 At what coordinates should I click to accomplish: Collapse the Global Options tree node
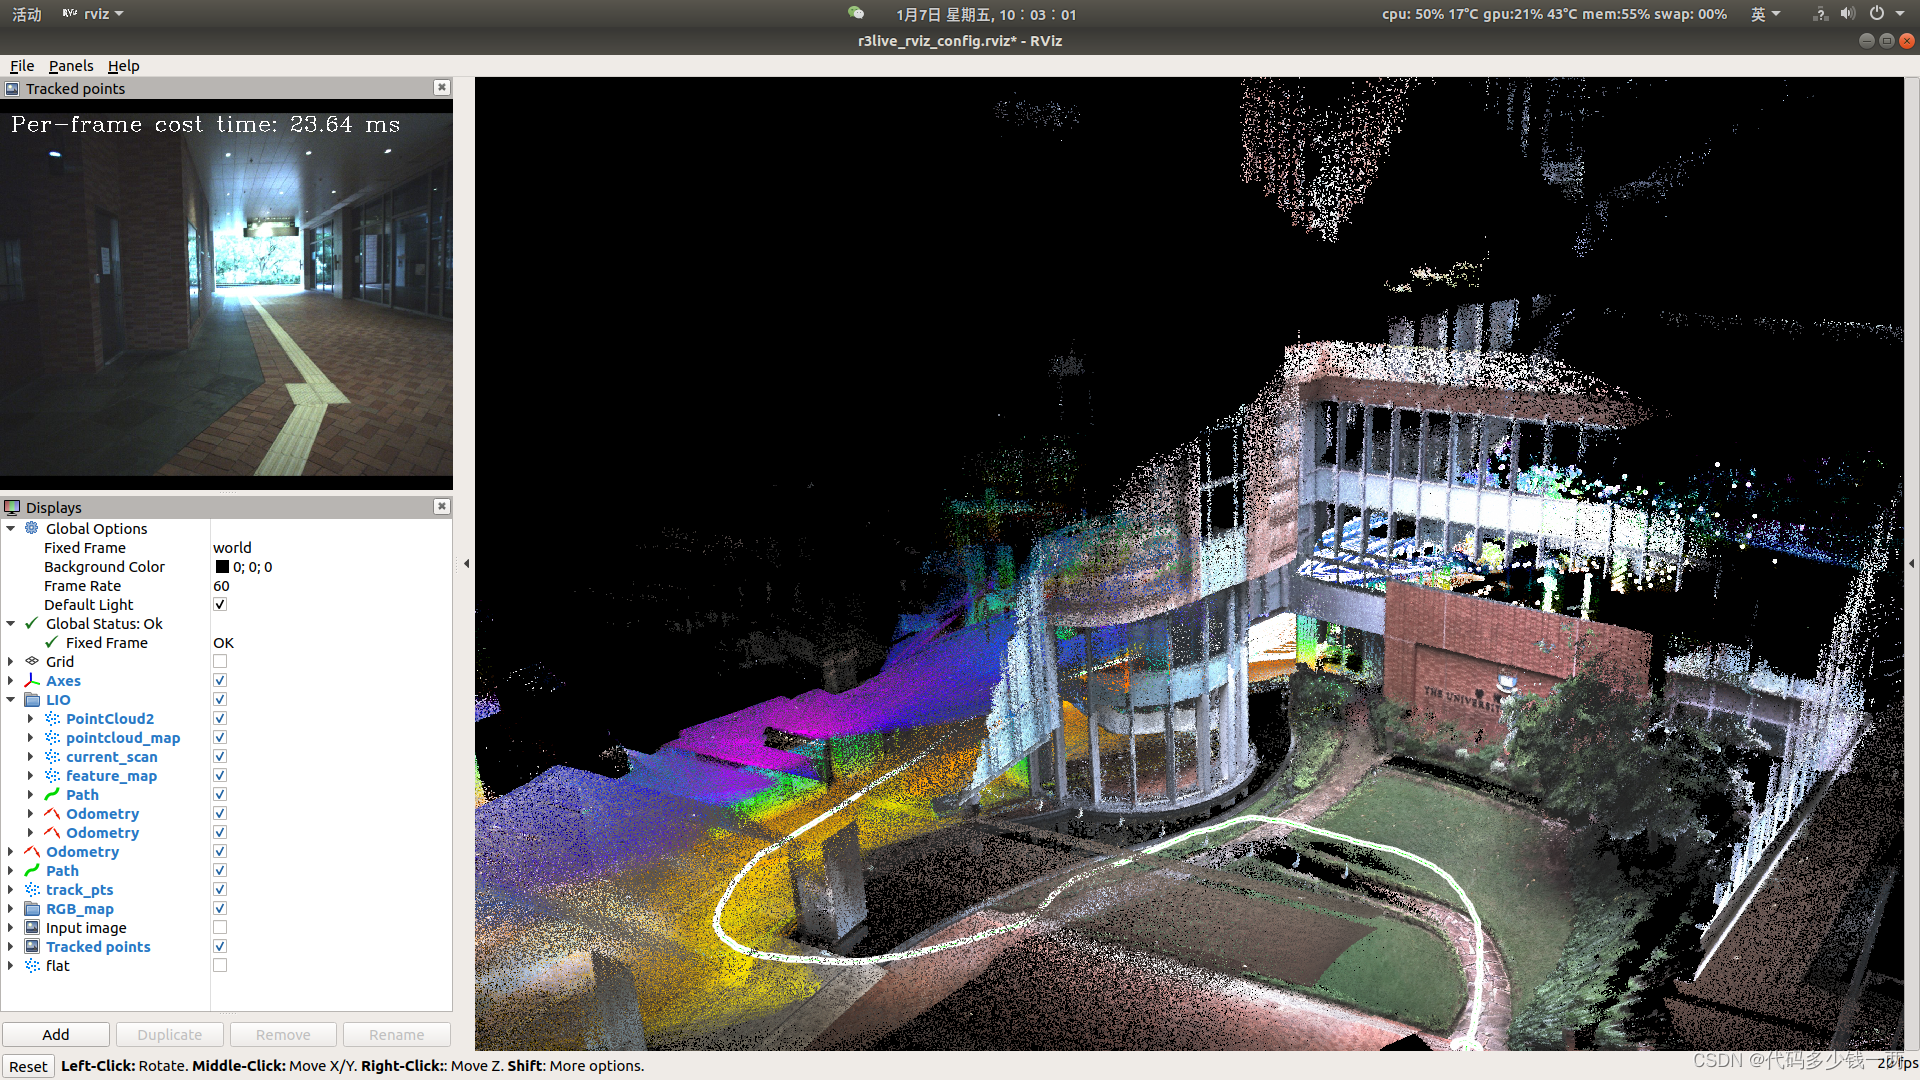pyautogui.click(x=11, y=528)
